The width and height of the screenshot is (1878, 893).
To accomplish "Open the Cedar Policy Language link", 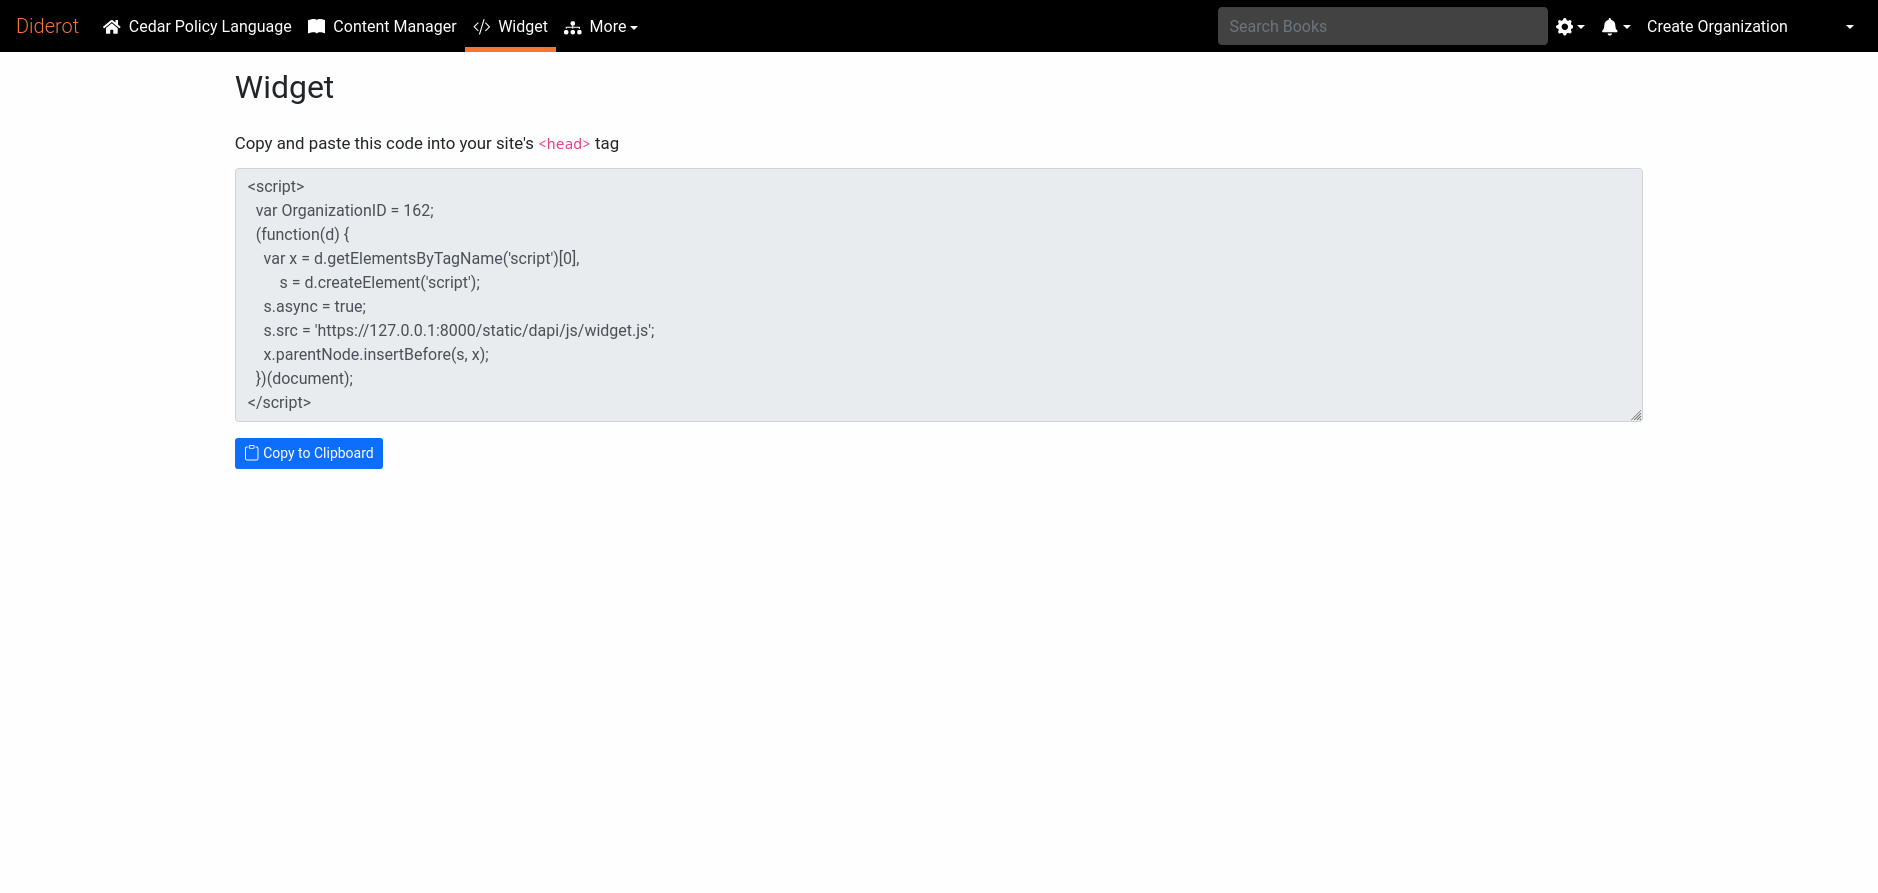I will 197,26.
